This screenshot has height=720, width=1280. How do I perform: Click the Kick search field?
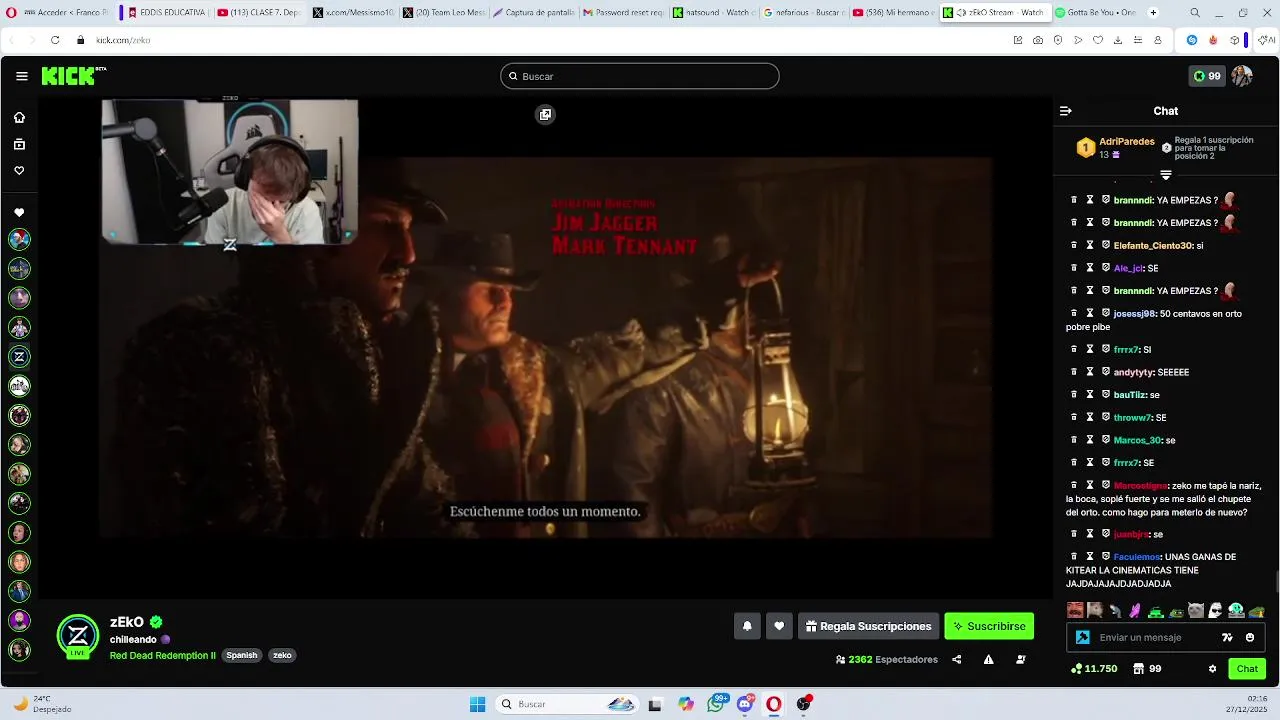coord(640,76)
